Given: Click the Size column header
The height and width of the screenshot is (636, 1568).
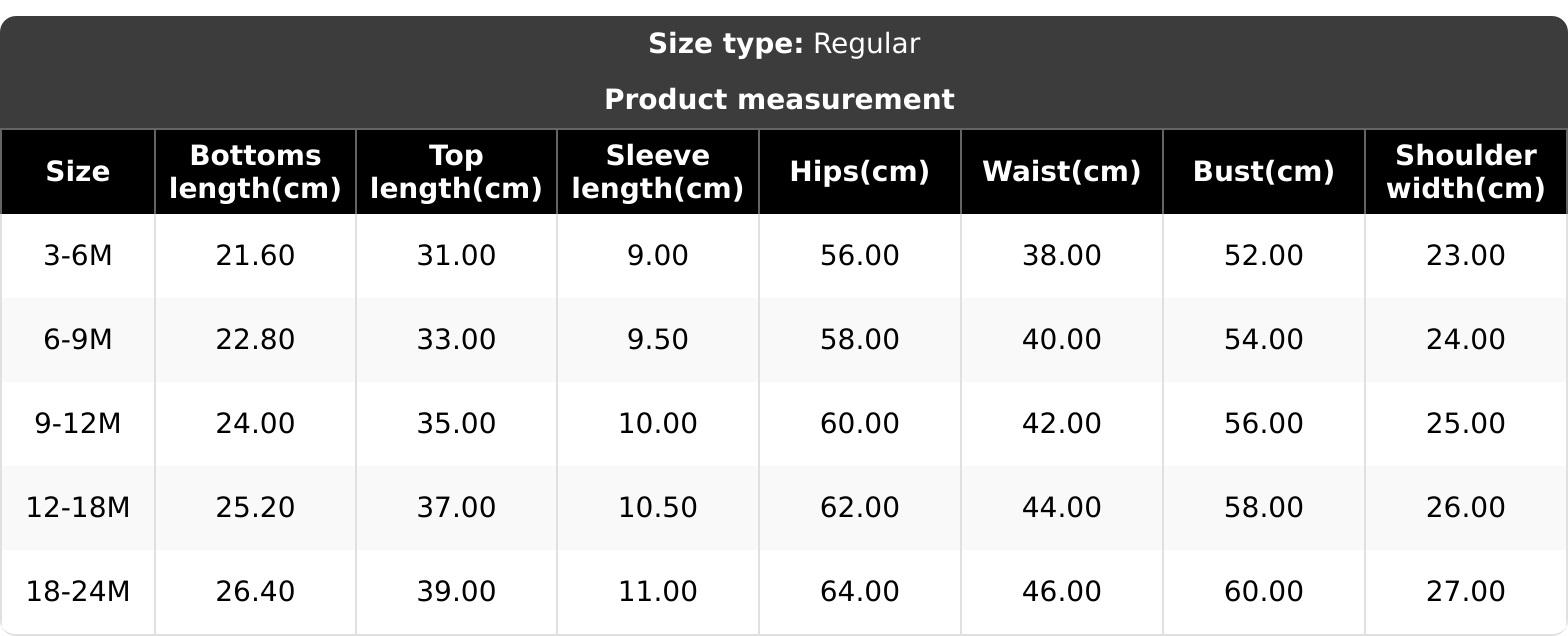Looking at the screenshot, I should click(78, 172).
